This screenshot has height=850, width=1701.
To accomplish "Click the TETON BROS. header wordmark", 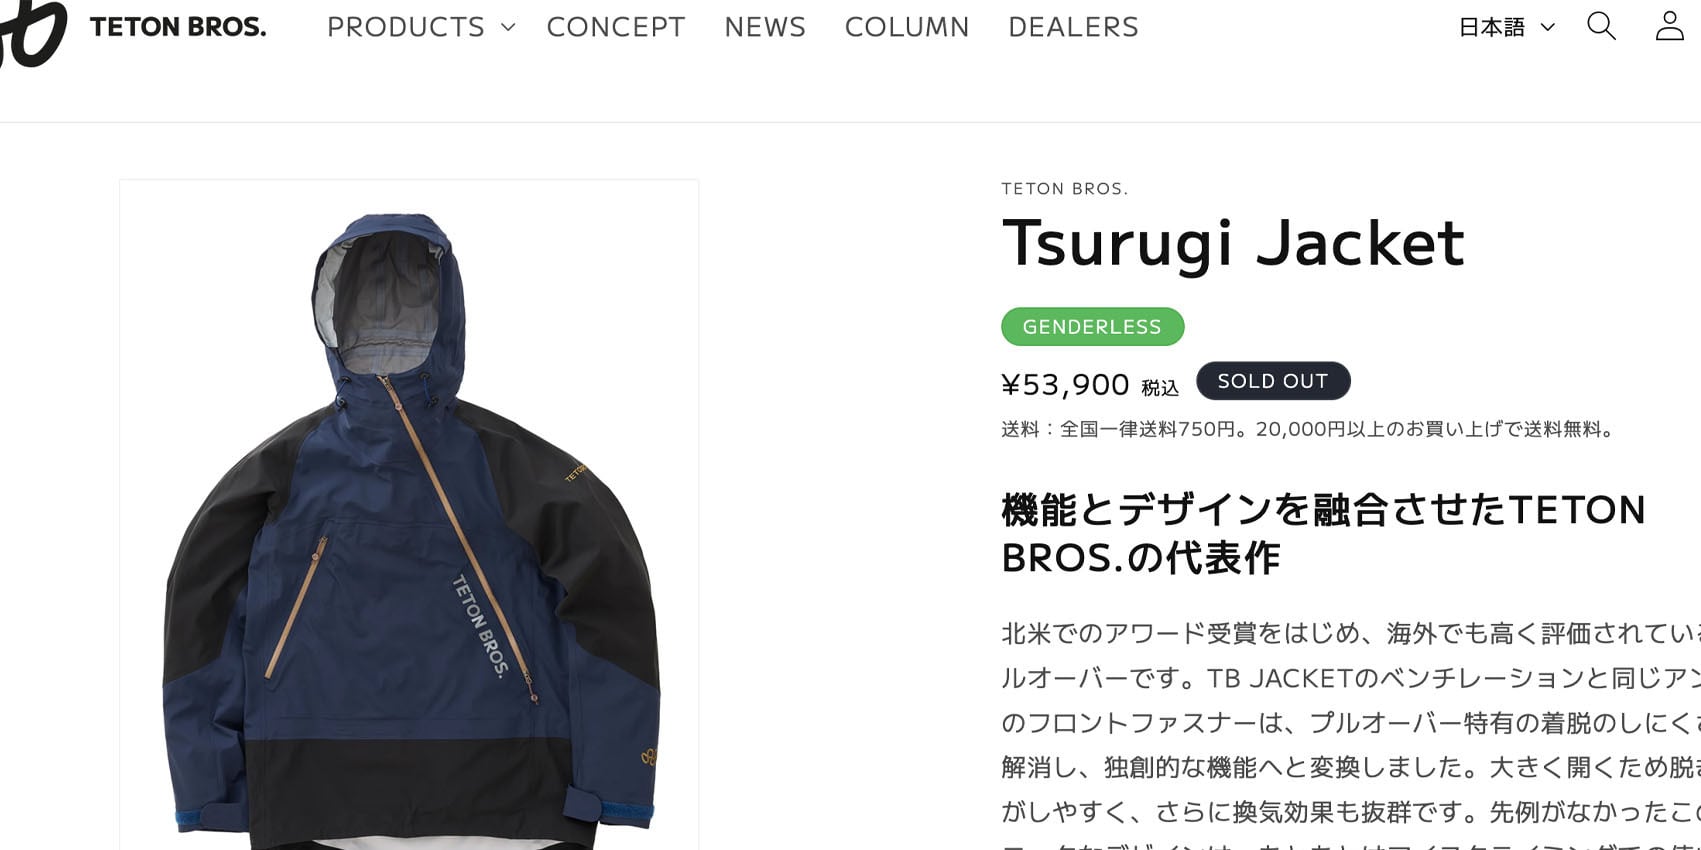I will click(x=178, y=27).
